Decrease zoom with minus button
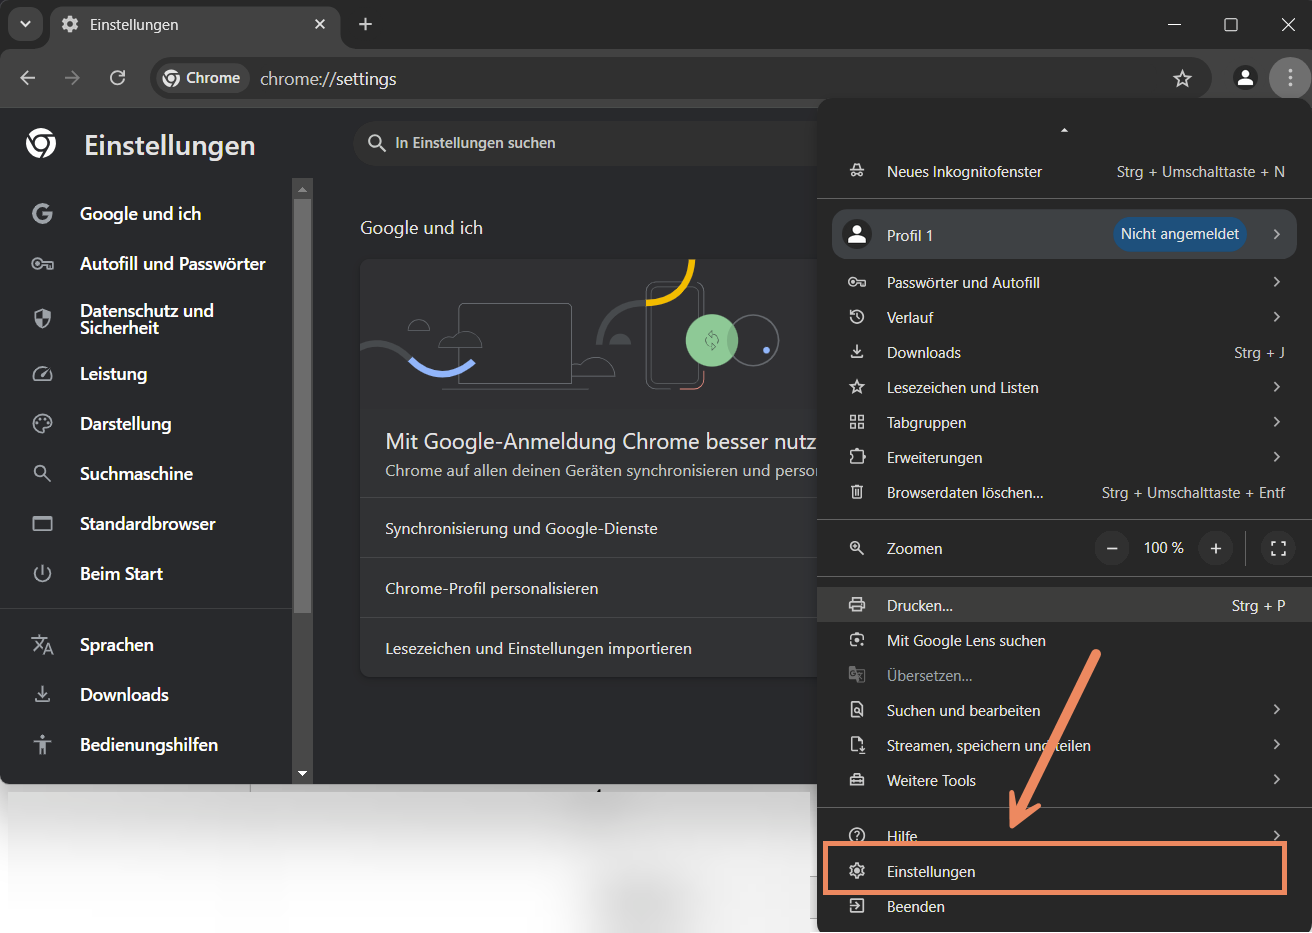 (x=1112, y=548)
